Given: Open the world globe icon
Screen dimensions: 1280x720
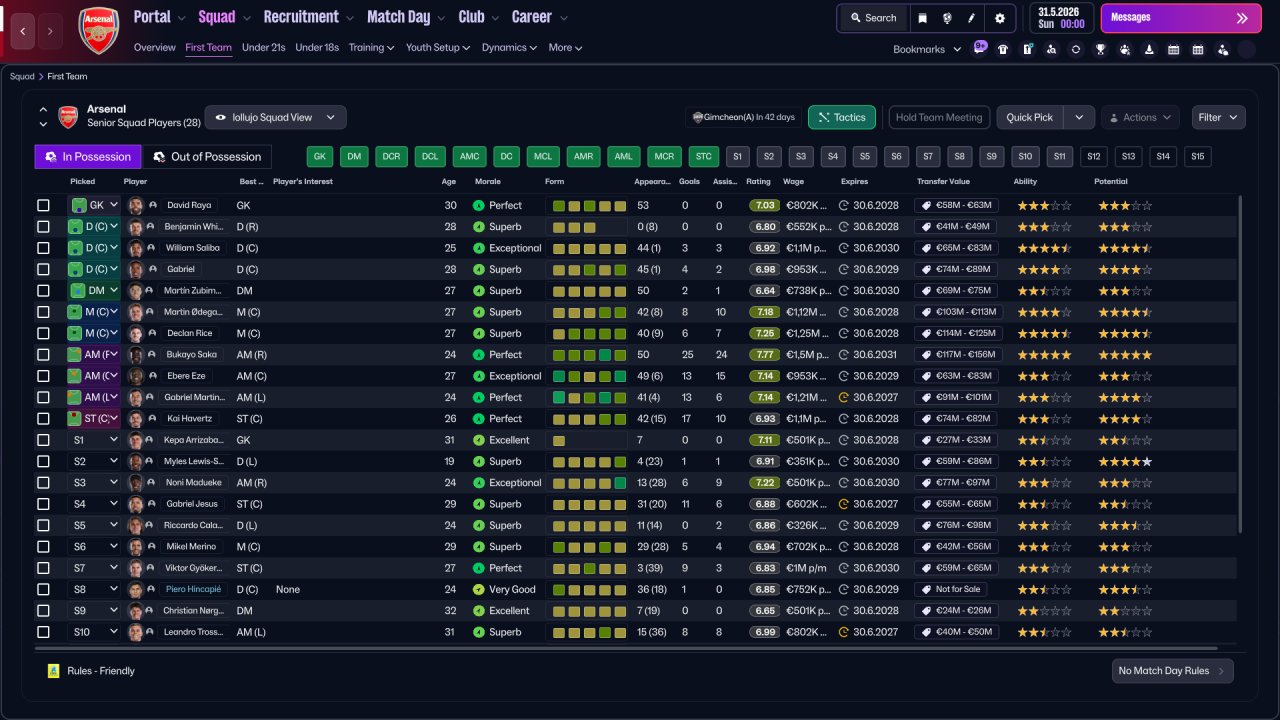Looking at the screenshot, I should click(947, 18).
